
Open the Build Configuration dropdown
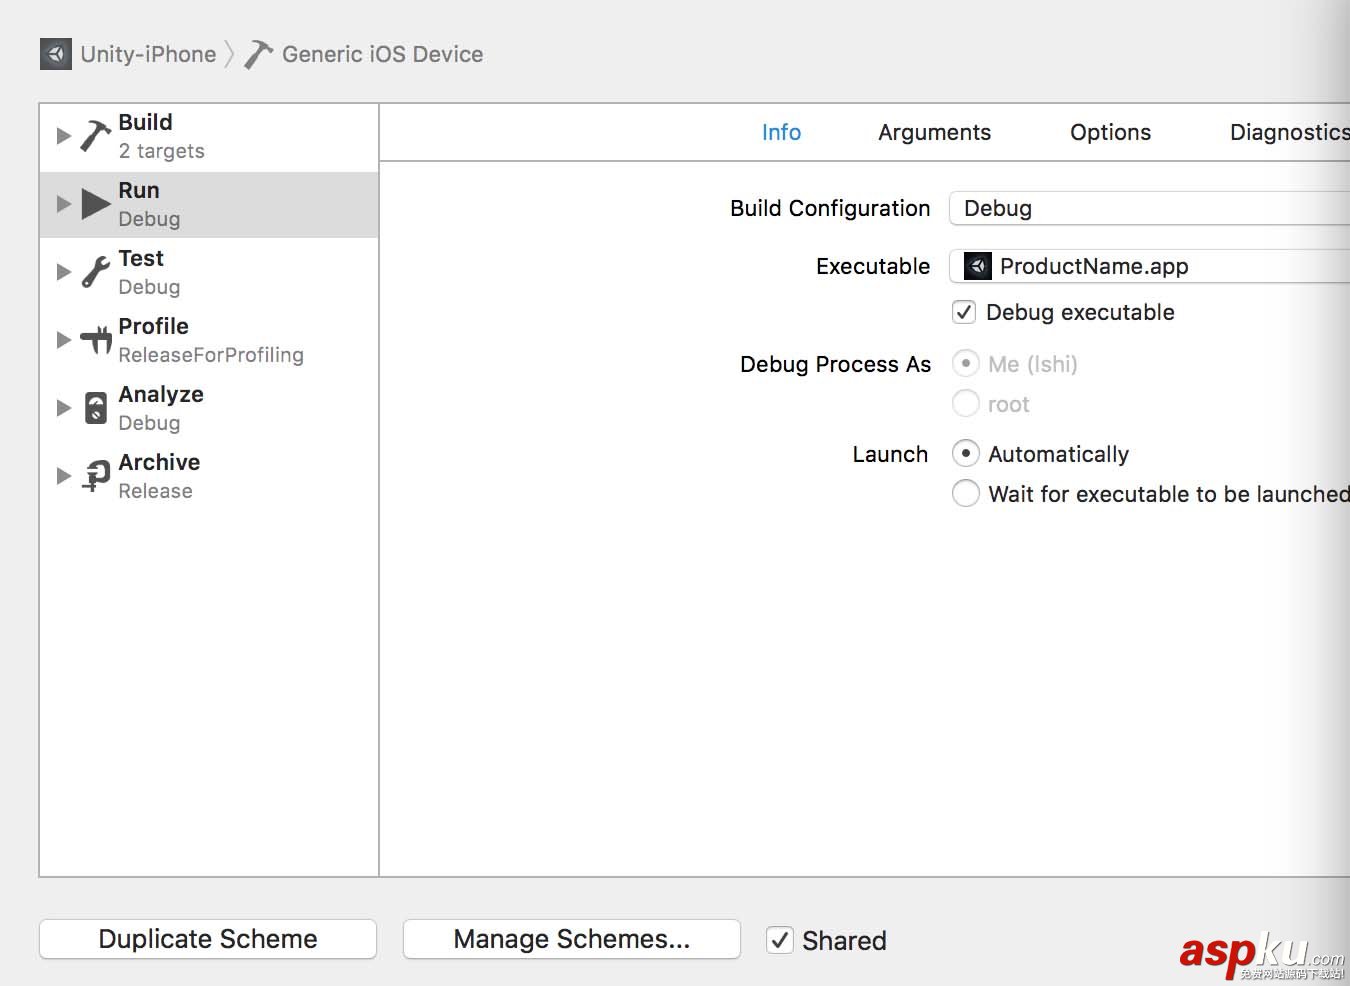click(1150, 208)
